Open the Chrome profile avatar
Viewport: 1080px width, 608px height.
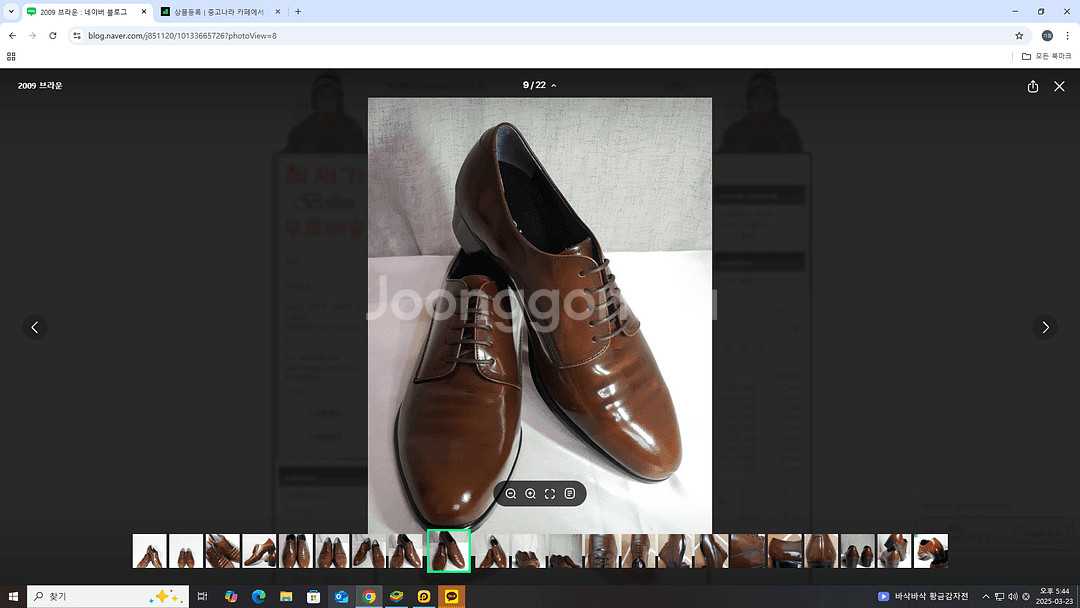tap(1047, 36)
